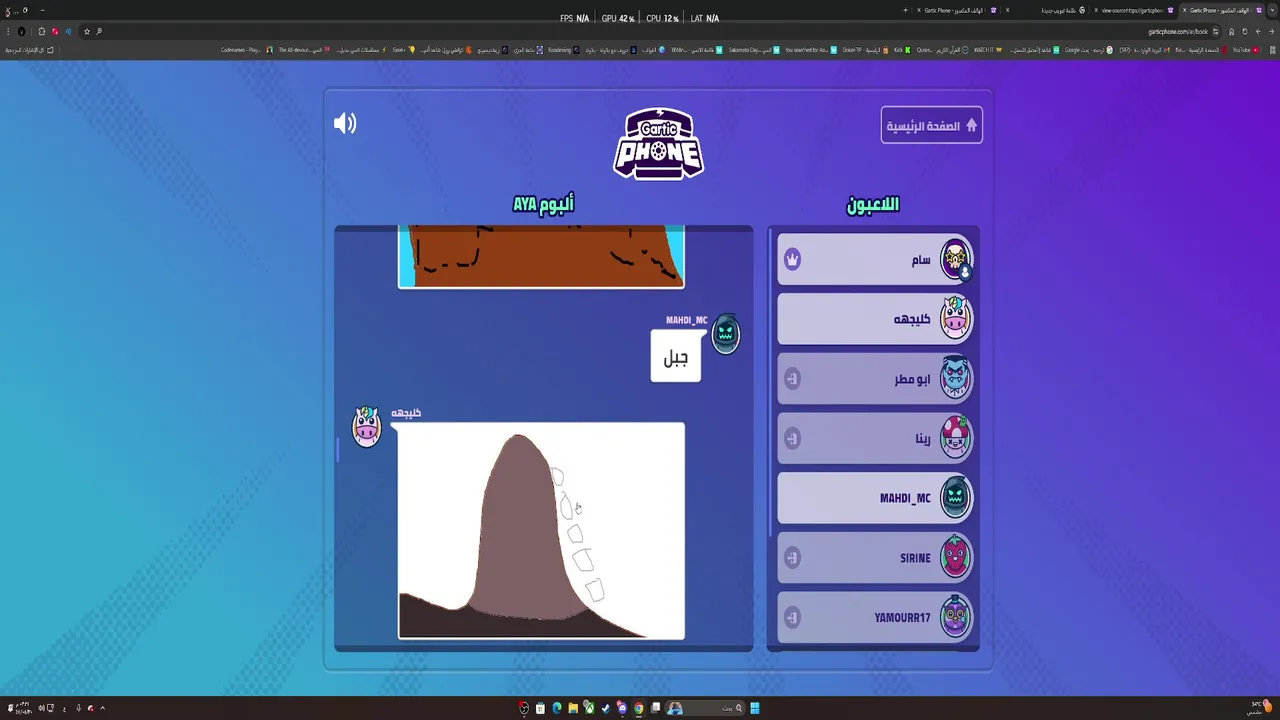The height and width of the screenshot is (720, 1280).
Task: Open the Windows Start menu
Action: pyautogui.click(x=755, y=708)
